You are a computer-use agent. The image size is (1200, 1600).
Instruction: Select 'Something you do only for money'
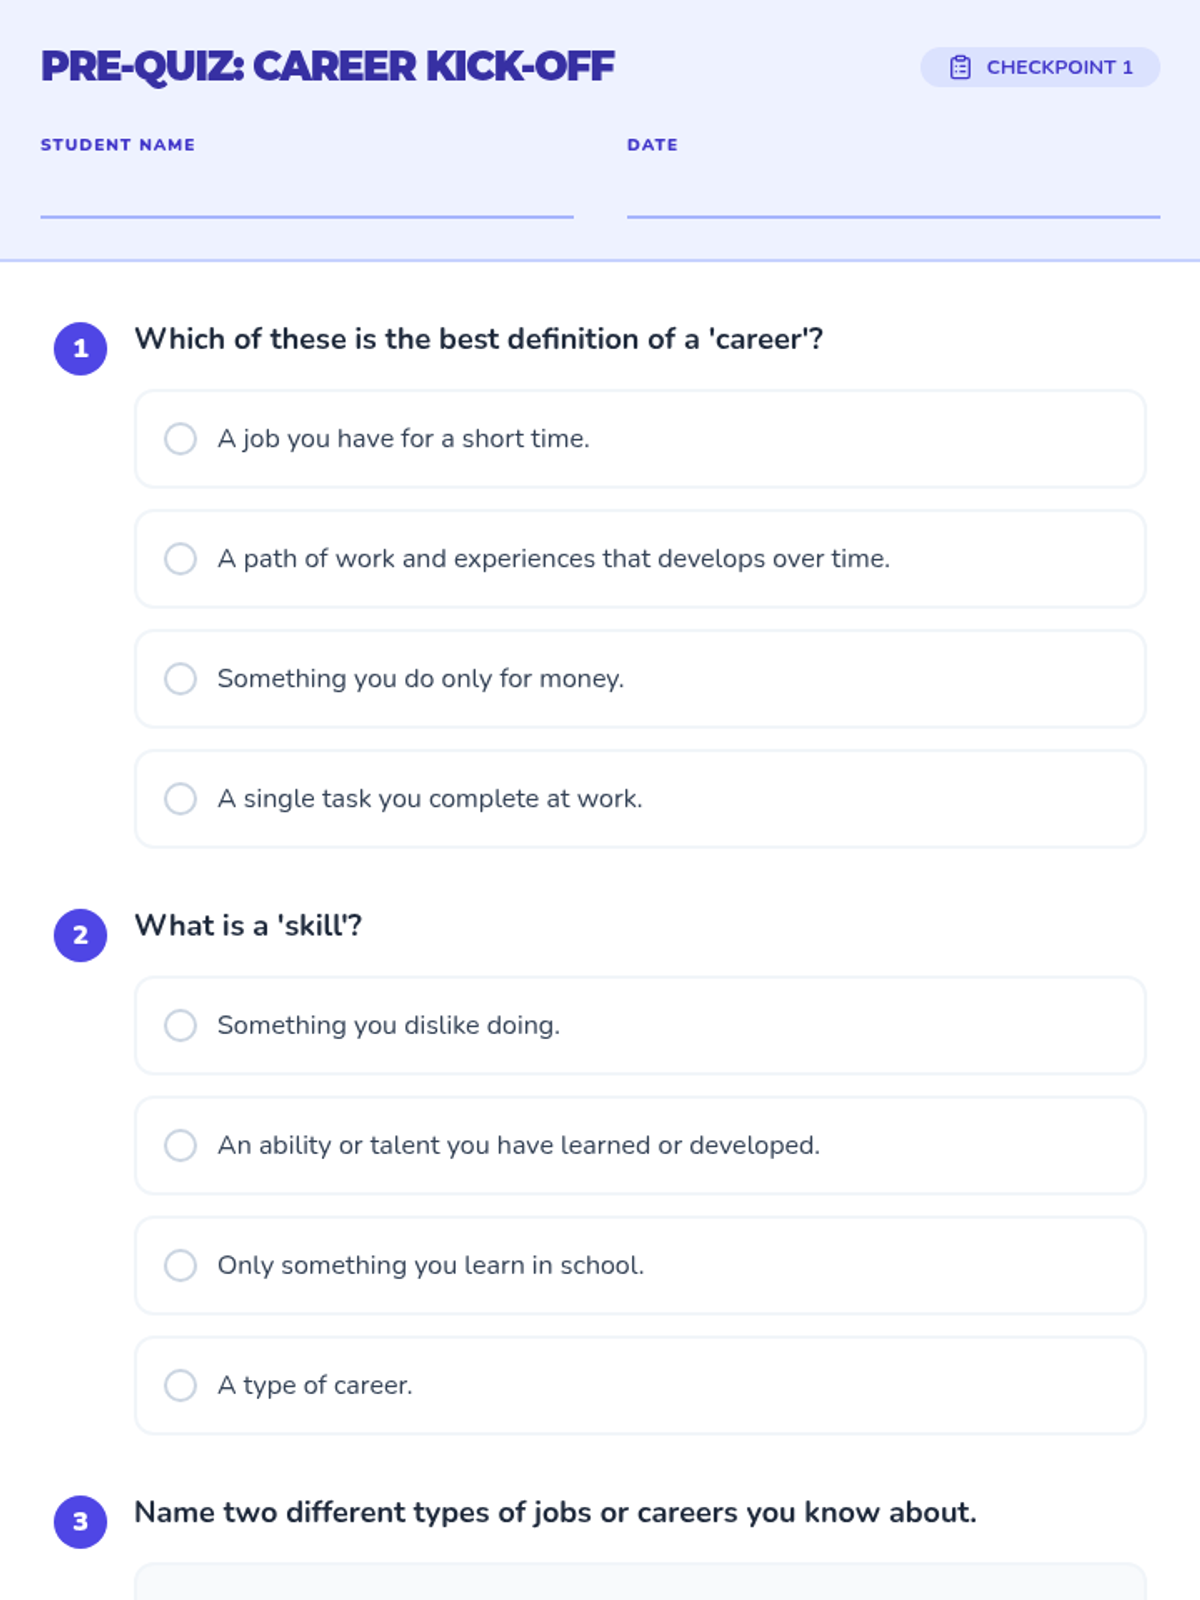point(640,679)
